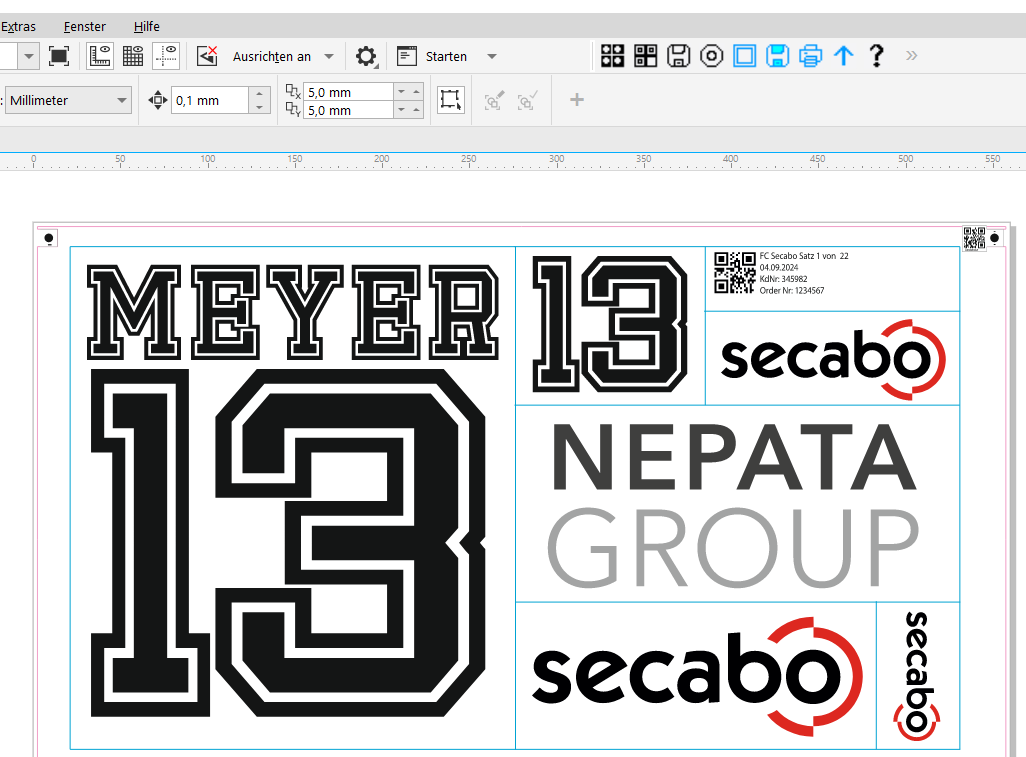The width and height of the screenshot is (1026, 757).
Task: Click the black floppy disk save icon
Action: (678, 56)
